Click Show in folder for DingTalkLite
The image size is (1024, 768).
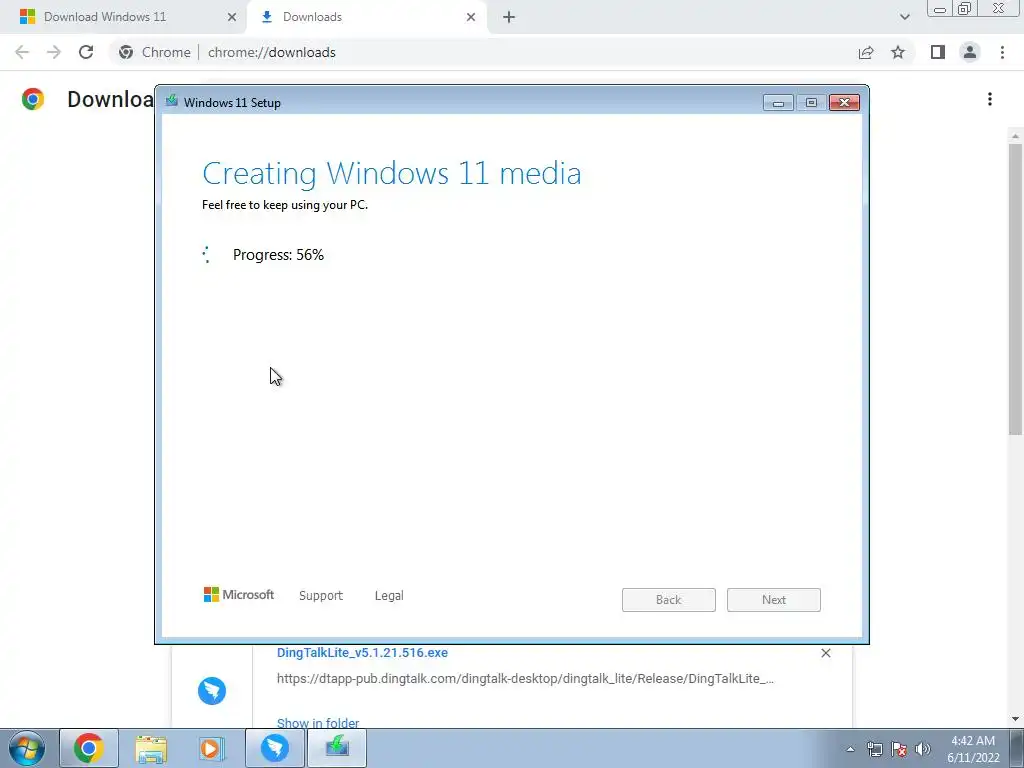(318, 722)
